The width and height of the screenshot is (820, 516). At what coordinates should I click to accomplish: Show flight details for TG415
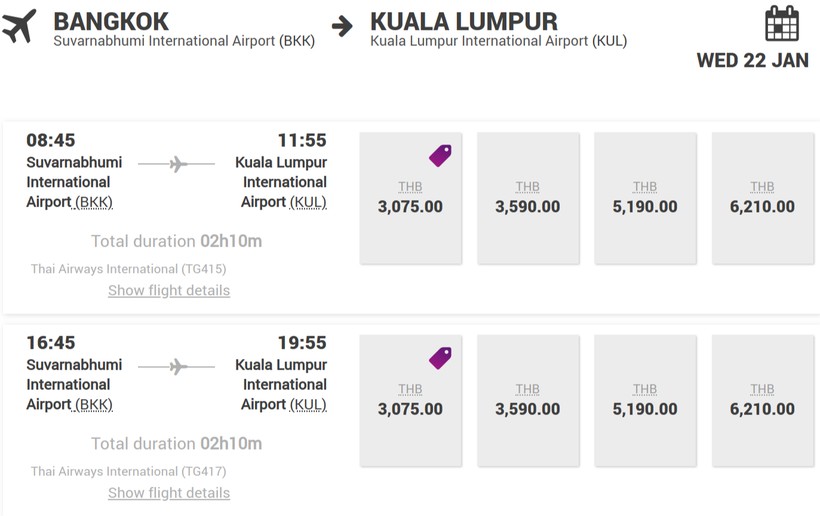169,291
